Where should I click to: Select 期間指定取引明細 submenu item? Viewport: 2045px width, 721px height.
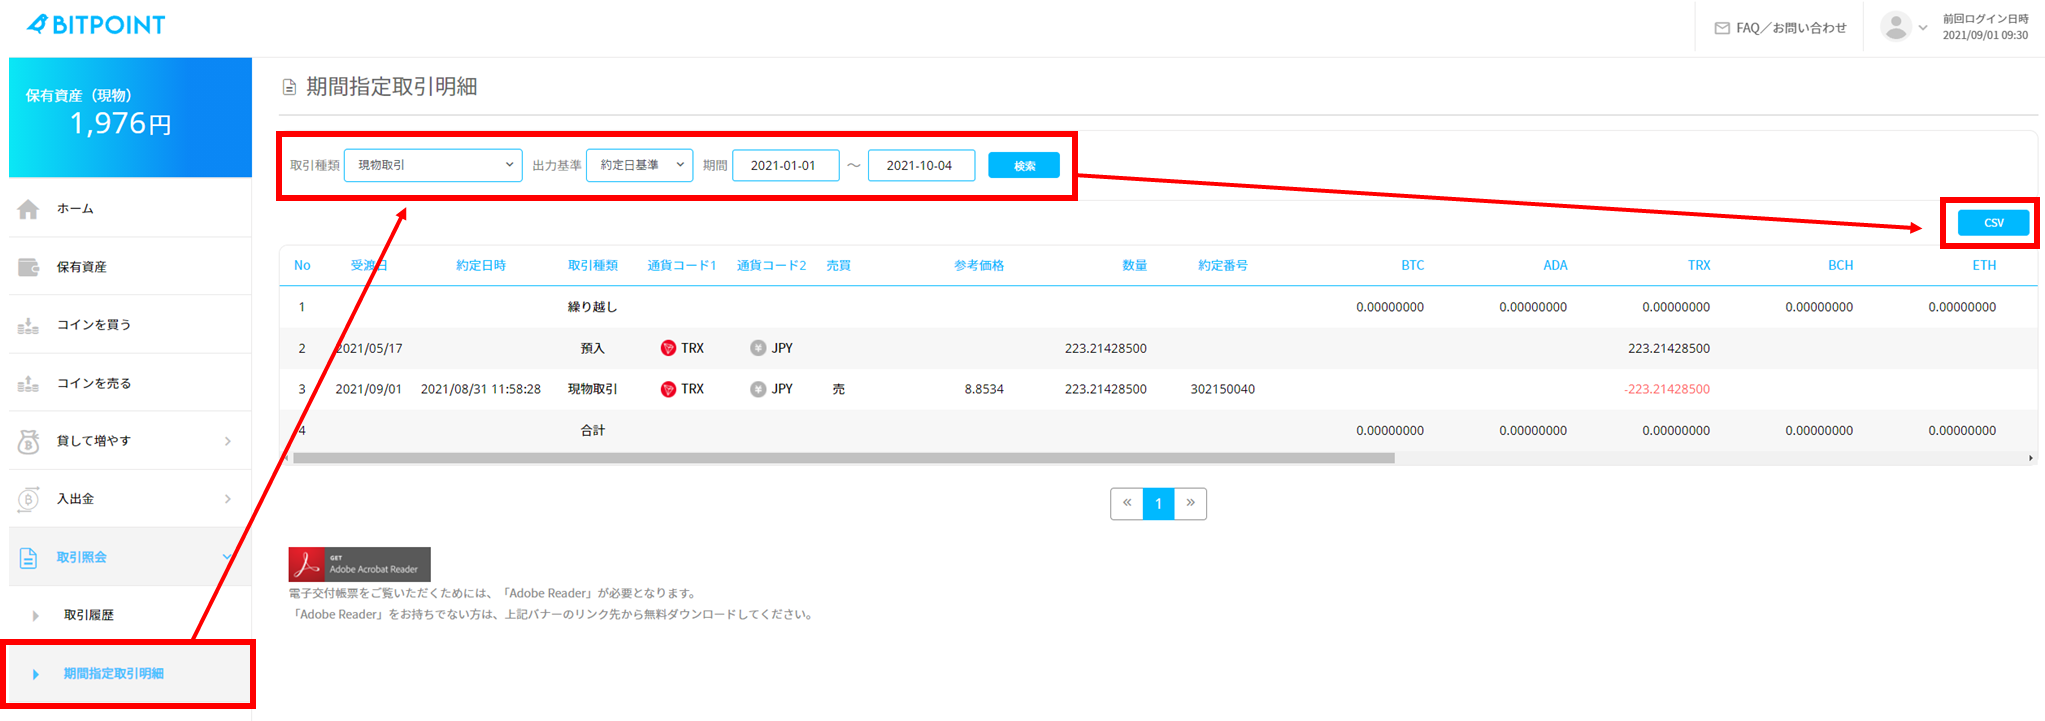[113, 674]
